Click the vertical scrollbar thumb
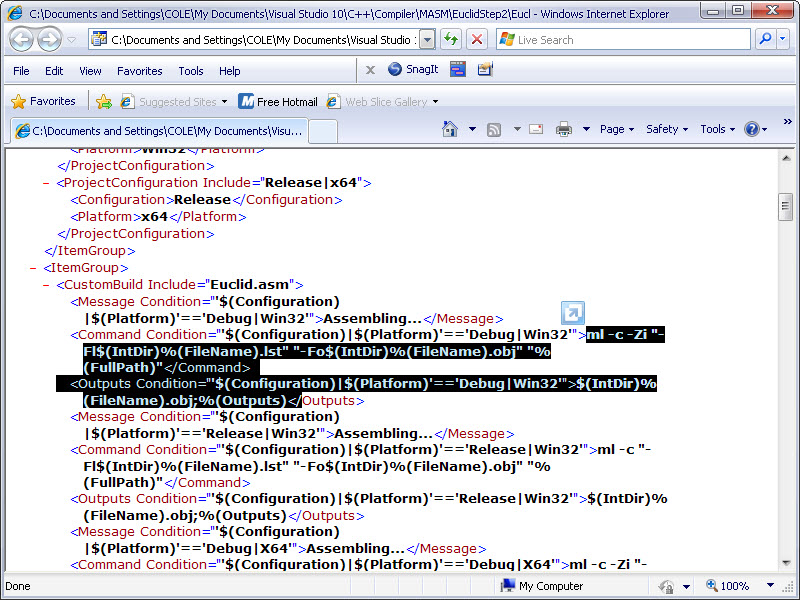The height and width of the screenshot is (600, 800). [786, 207]
